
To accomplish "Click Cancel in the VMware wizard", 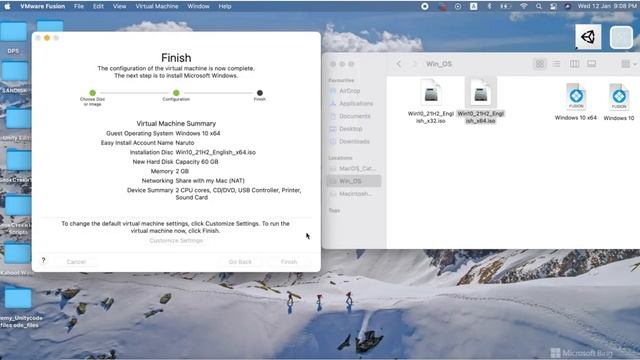I will pyautogui.click(x=76, y=262).
